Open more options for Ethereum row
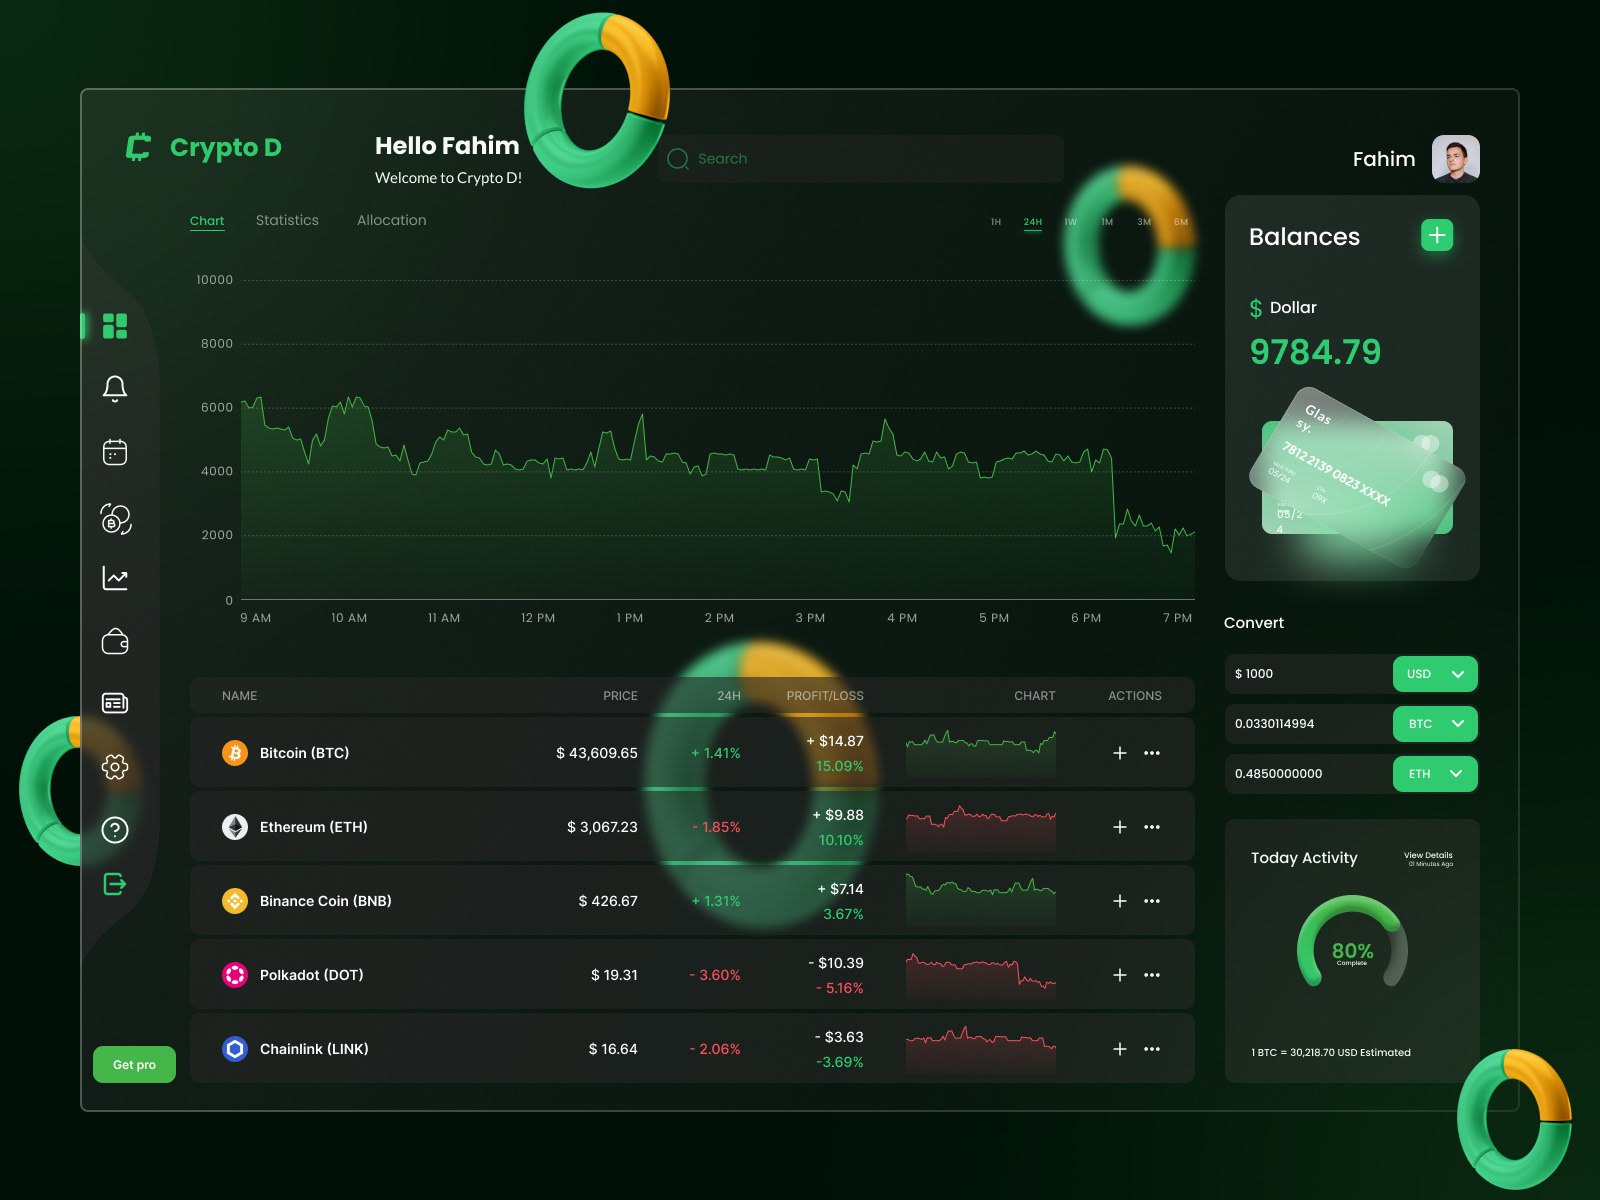The width and height of the screenshot is (1600, 1200). [x=1152, y=827]
